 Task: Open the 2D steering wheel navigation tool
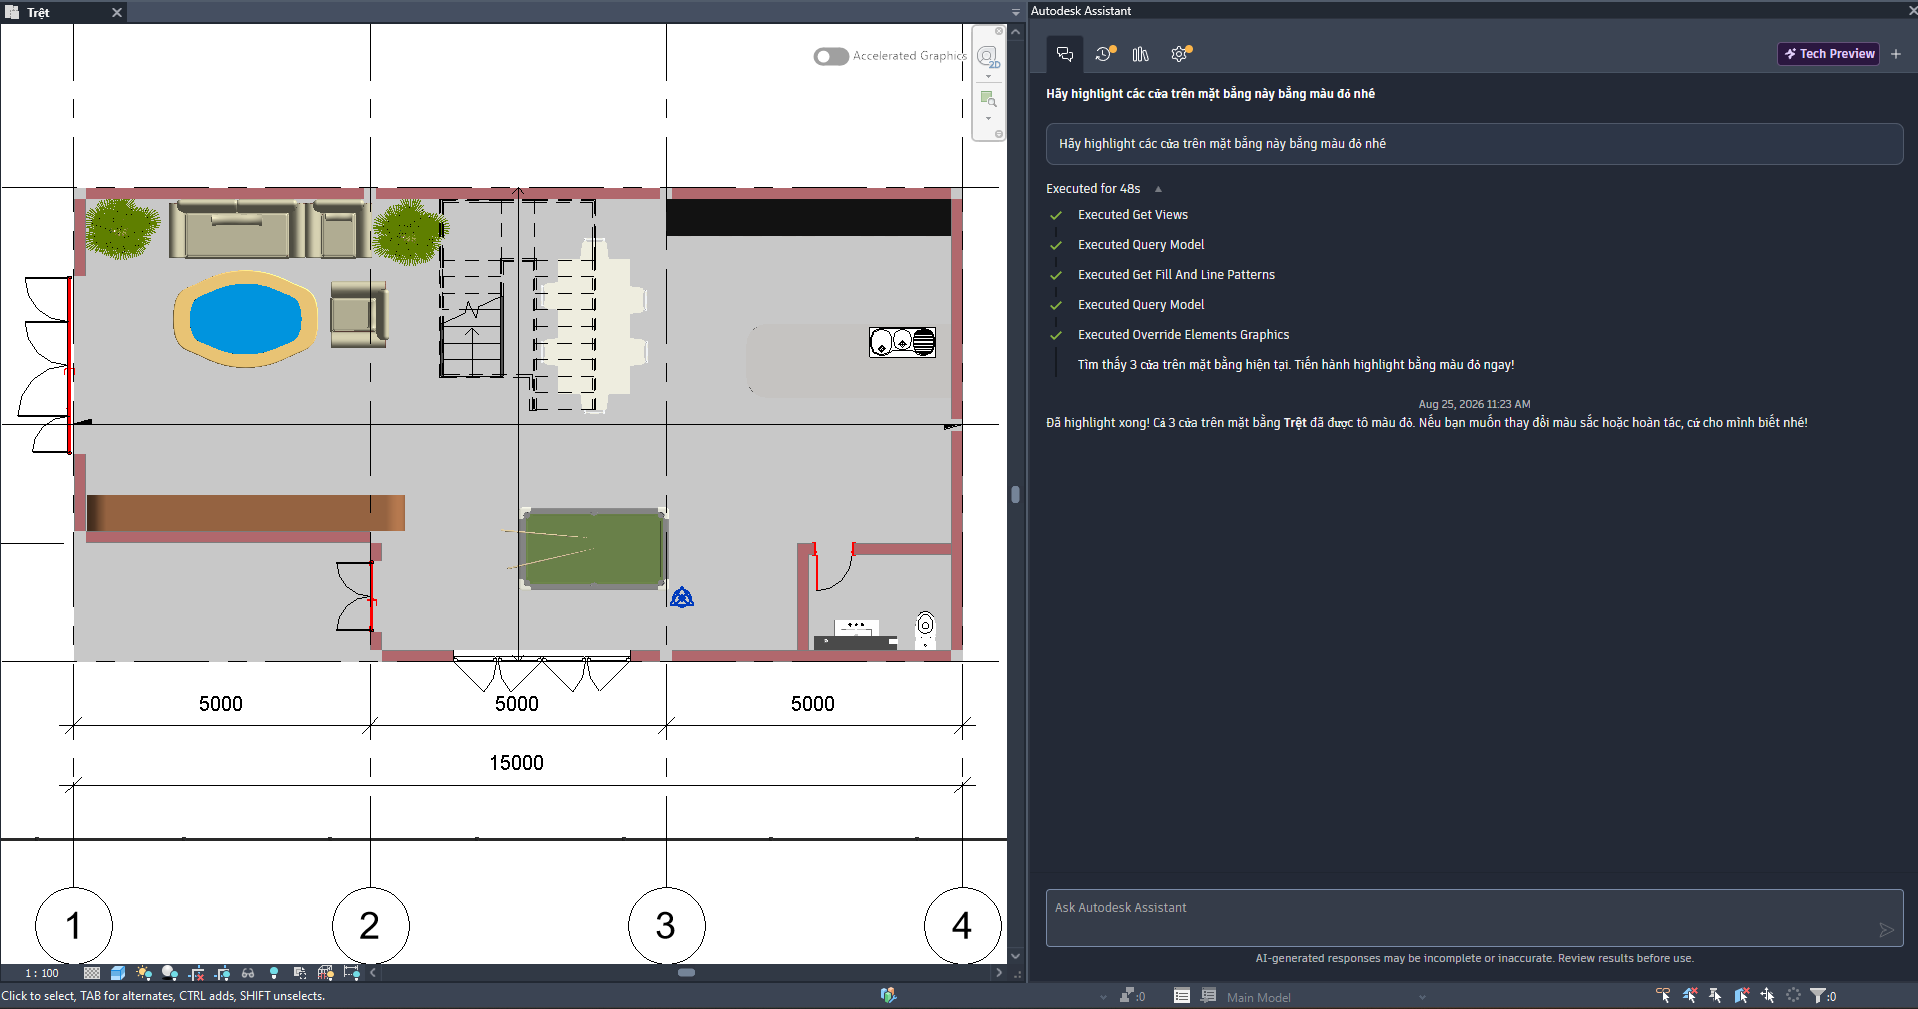click(987, 56)
